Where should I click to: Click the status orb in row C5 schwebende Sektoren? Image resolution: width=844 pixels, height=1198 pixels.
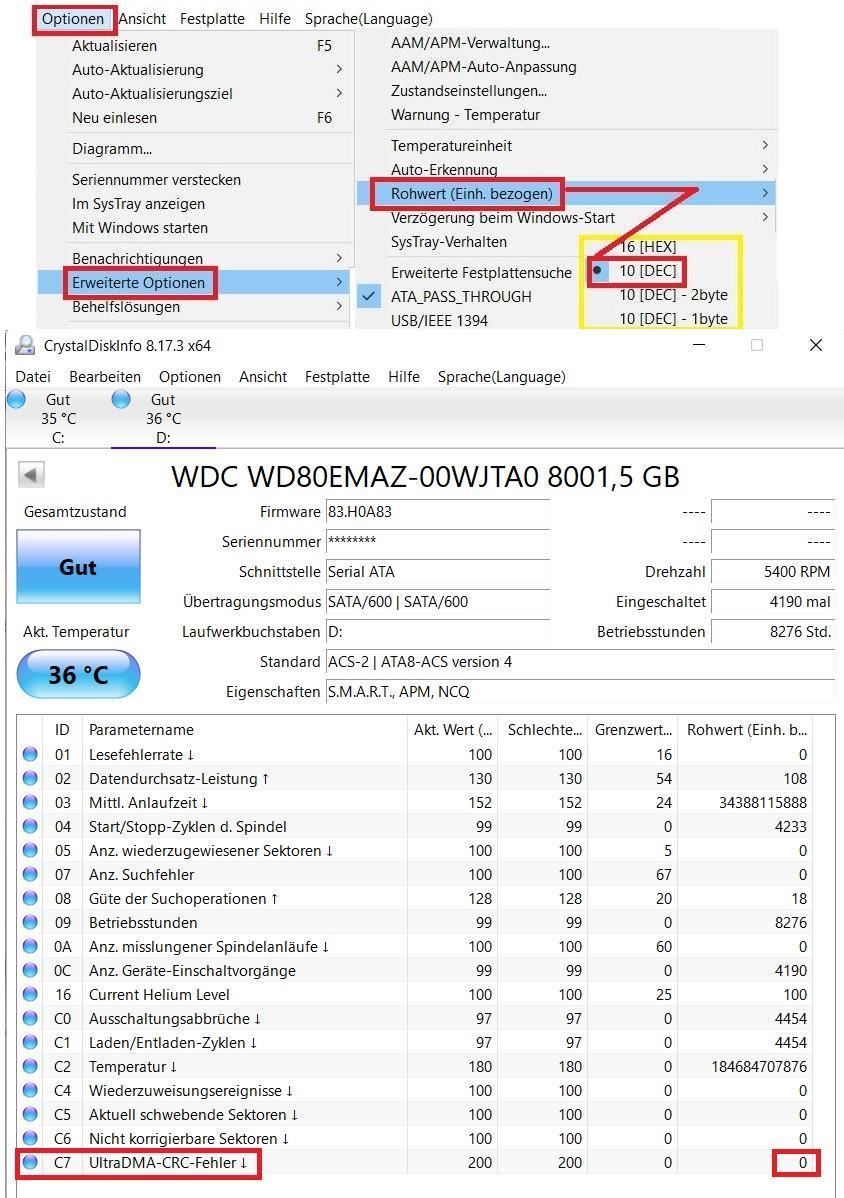[x=30, y=1115]
